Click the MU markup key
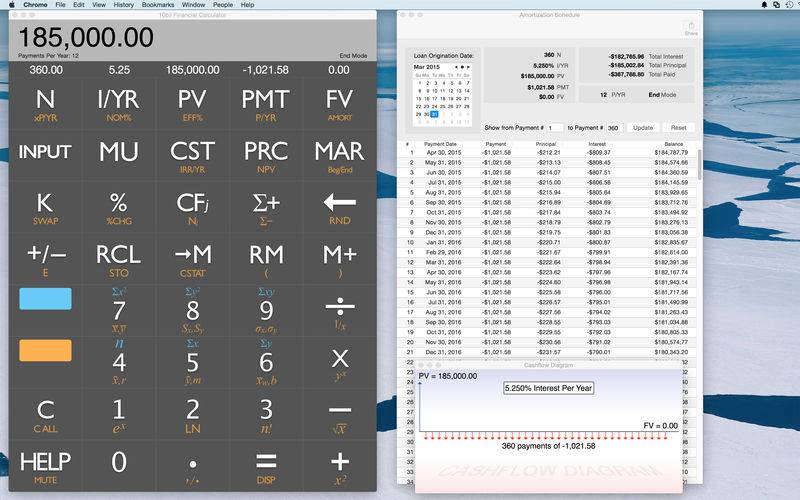Viewport: 800px width, 500px height. pyautogui.click(x=119, y=155)
